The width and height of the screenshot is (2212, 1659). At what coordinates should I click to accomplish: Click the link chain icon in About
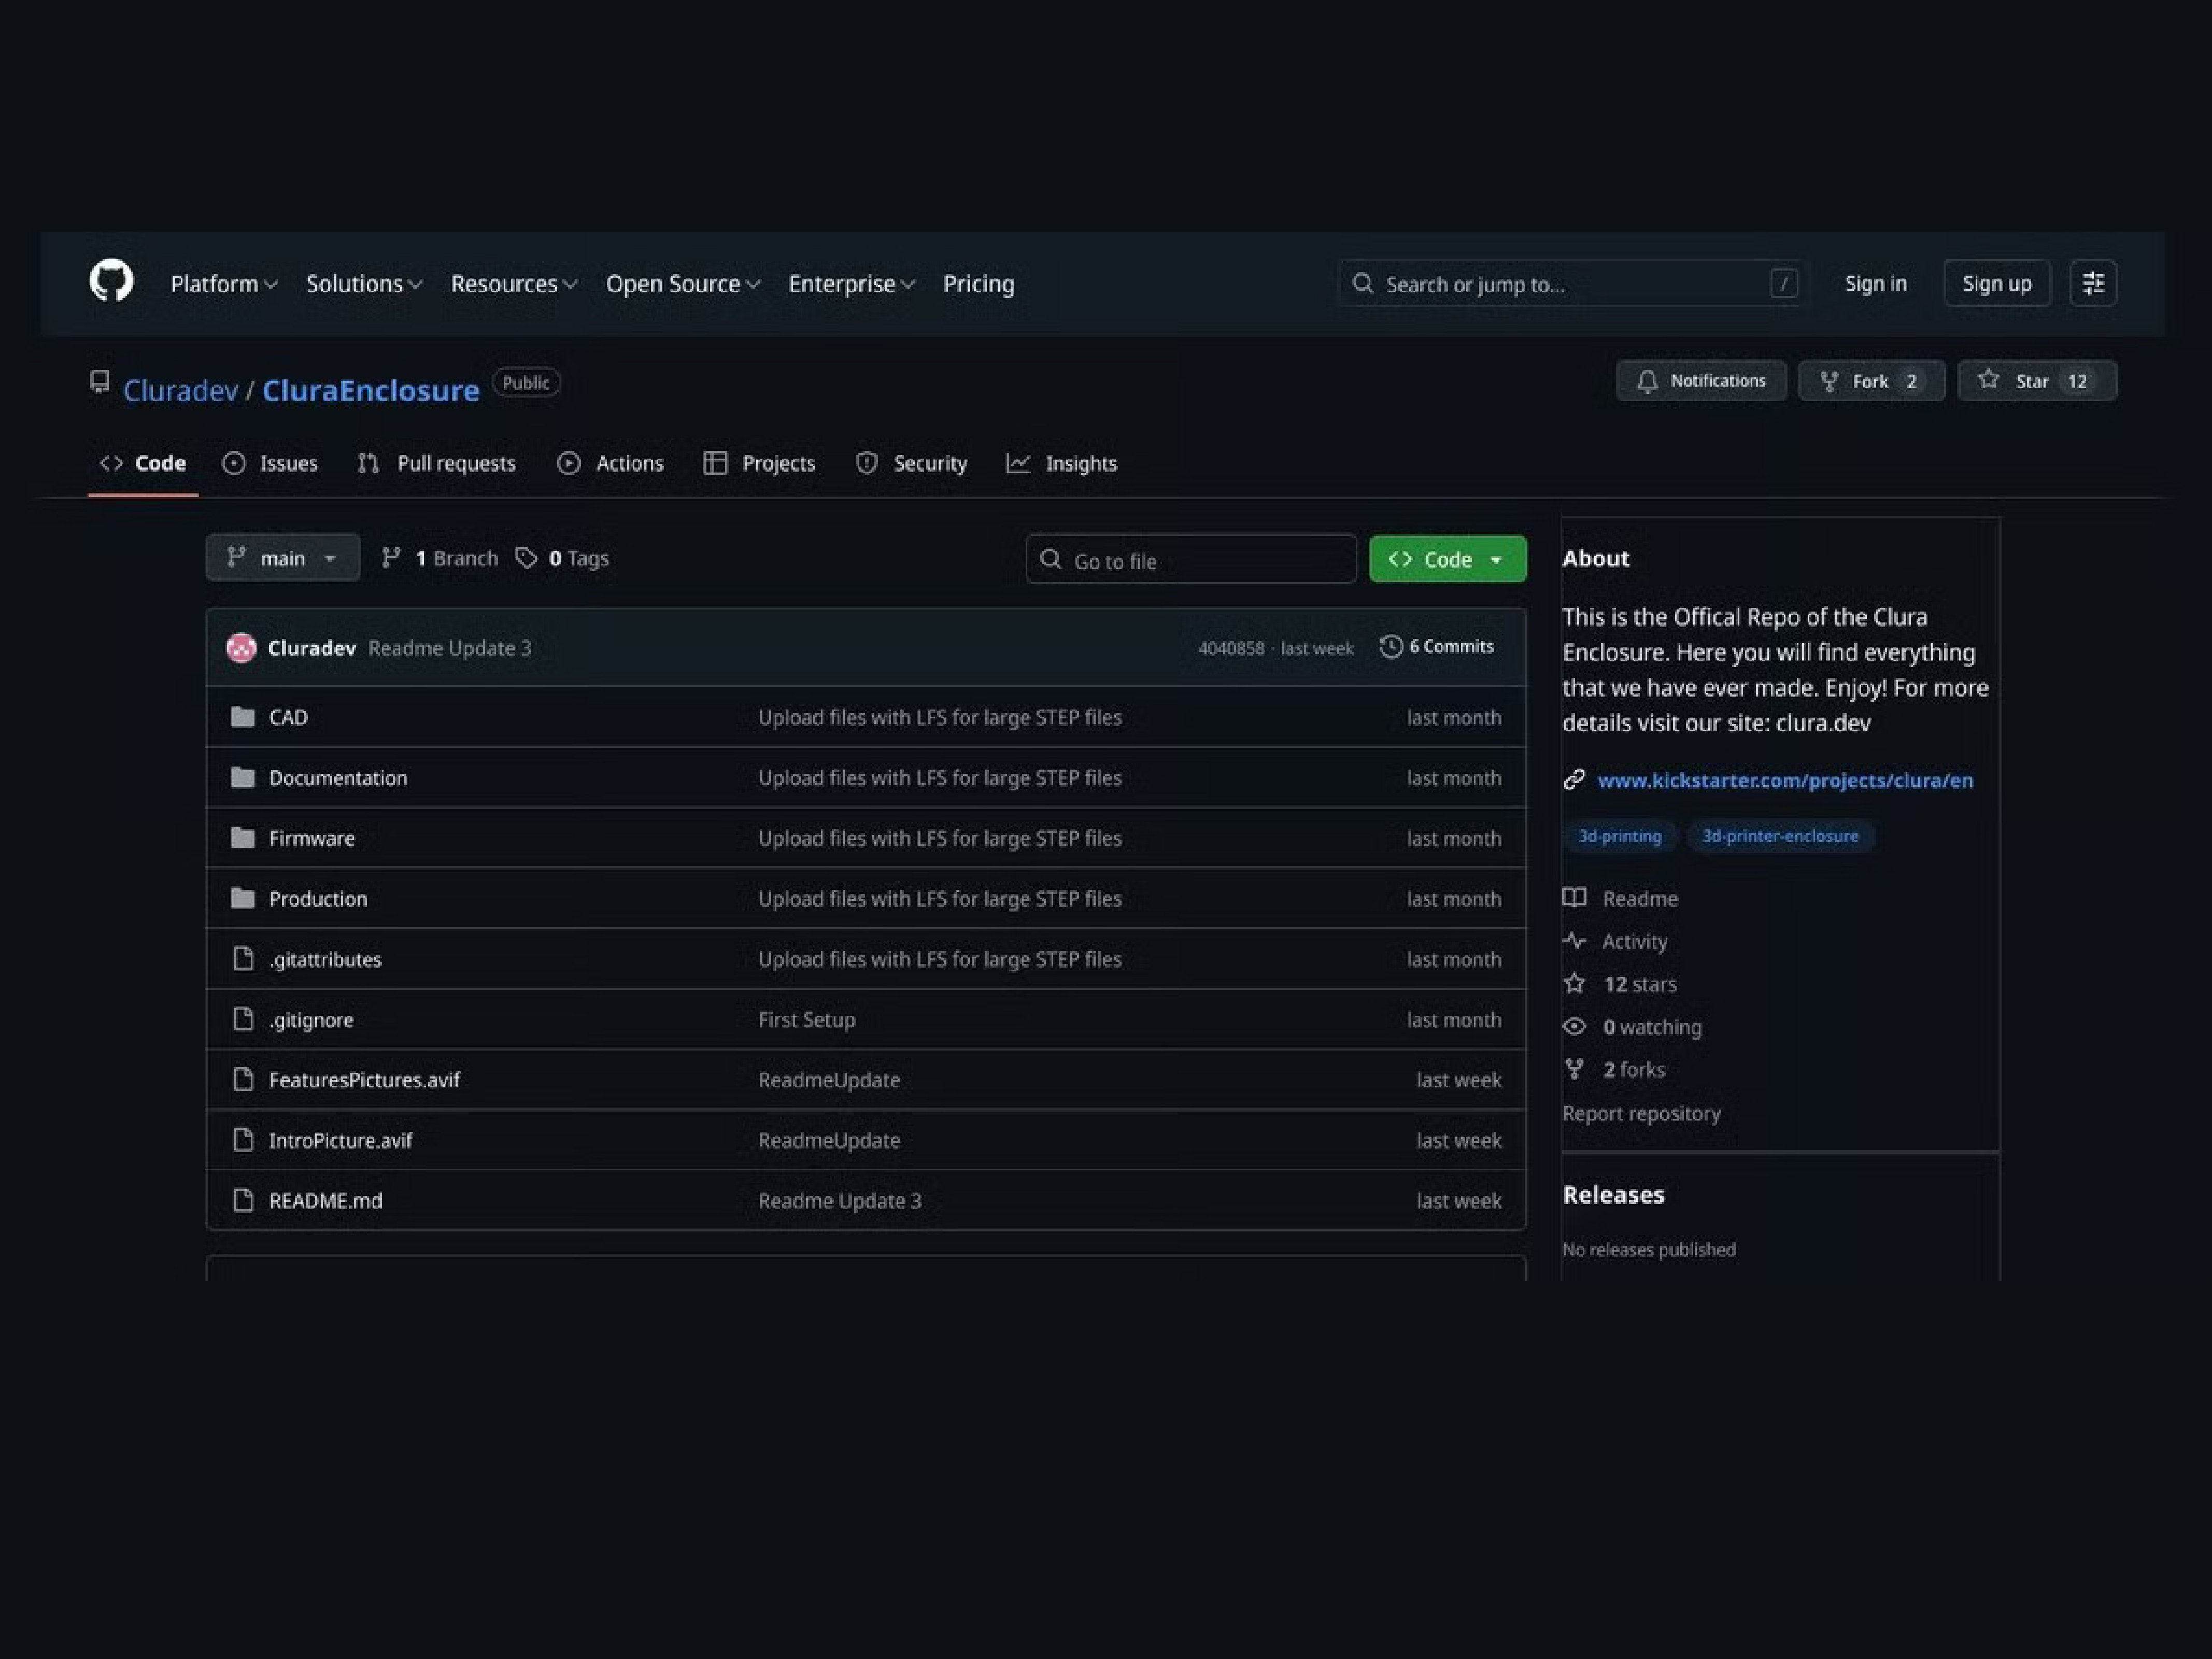click(1574, 780)
